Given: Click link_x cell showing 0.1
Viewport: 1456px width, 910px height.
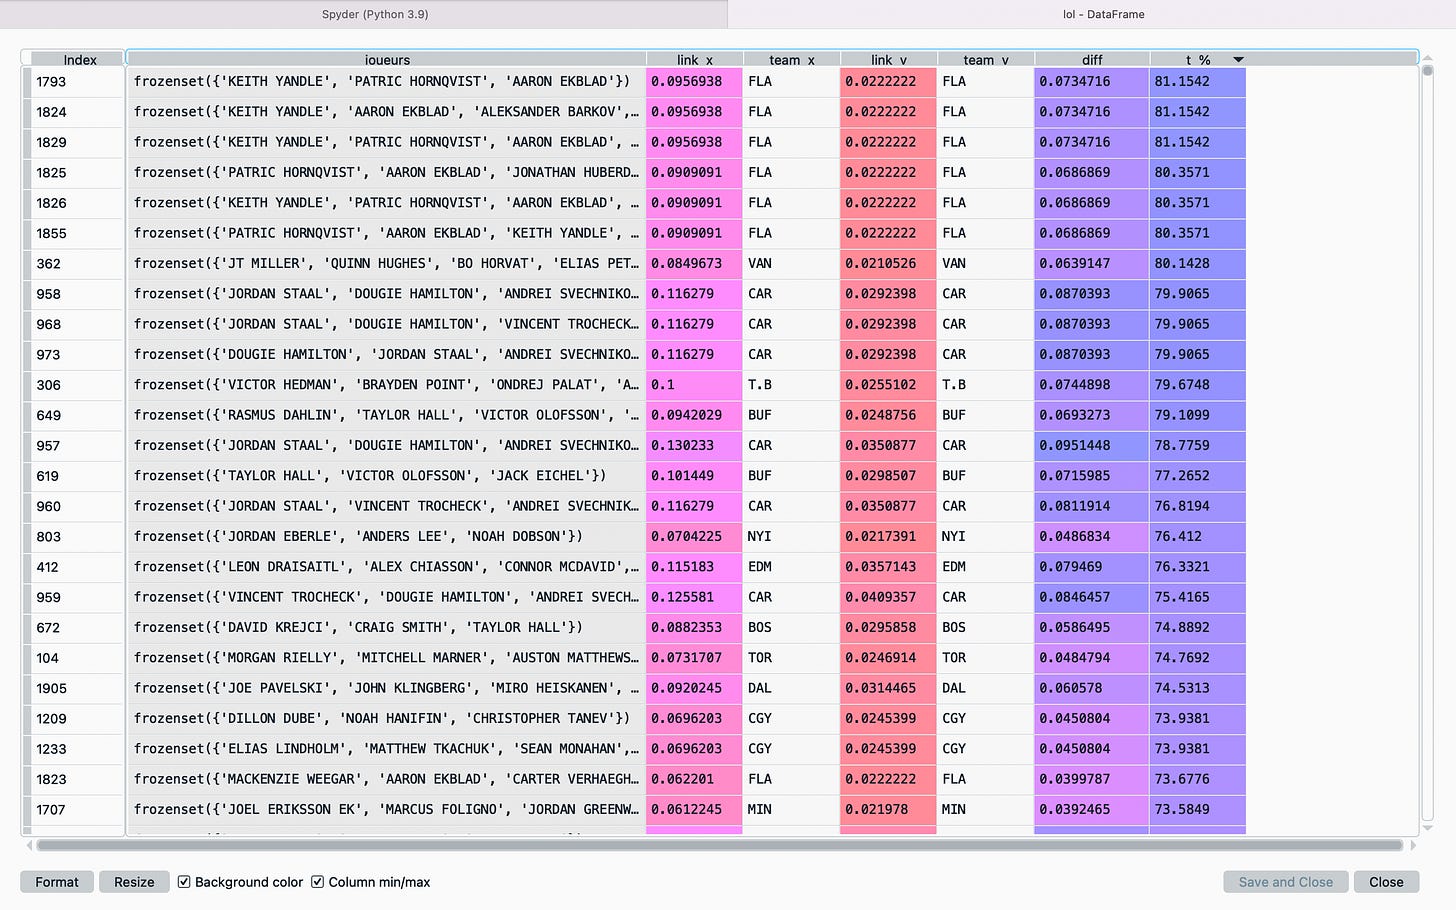Looking at the screenshot, I should (694, 385).
